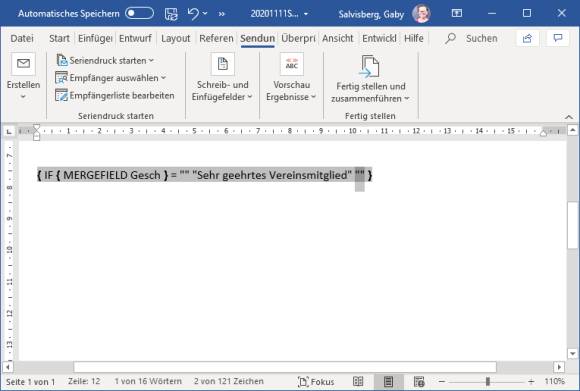This screenshot has width=580, height=391.
Task: Open the Entwurf tab
Action: tap(135, 38)
